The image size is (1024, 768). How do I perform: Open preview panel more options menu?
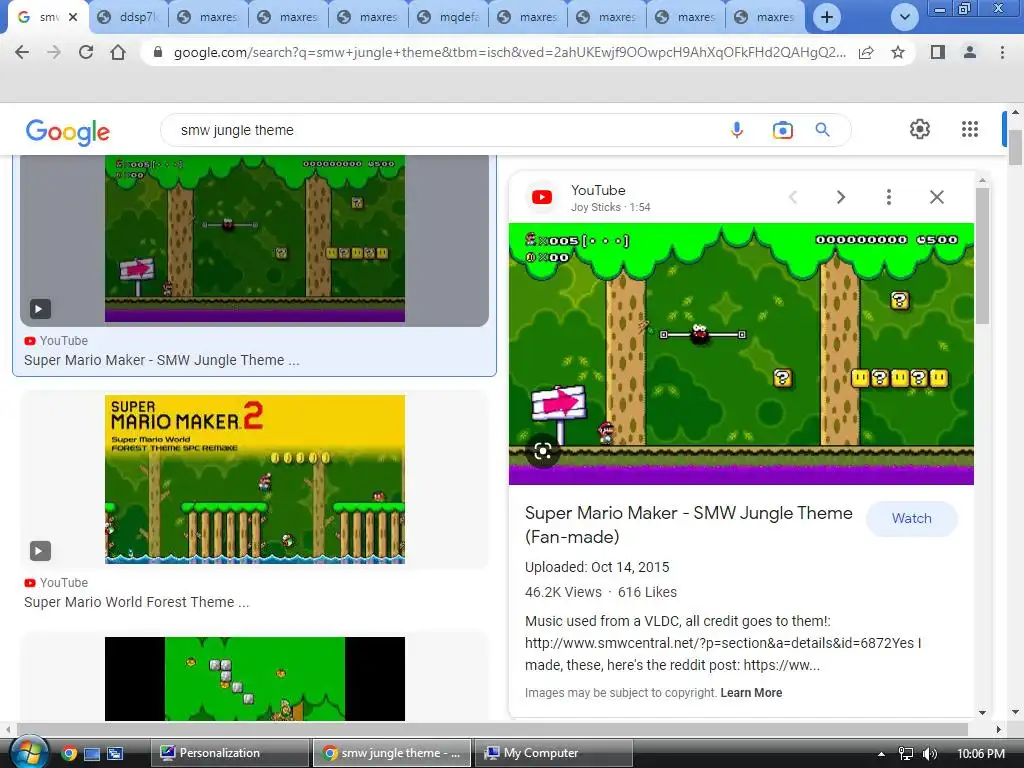pos(889,197)
